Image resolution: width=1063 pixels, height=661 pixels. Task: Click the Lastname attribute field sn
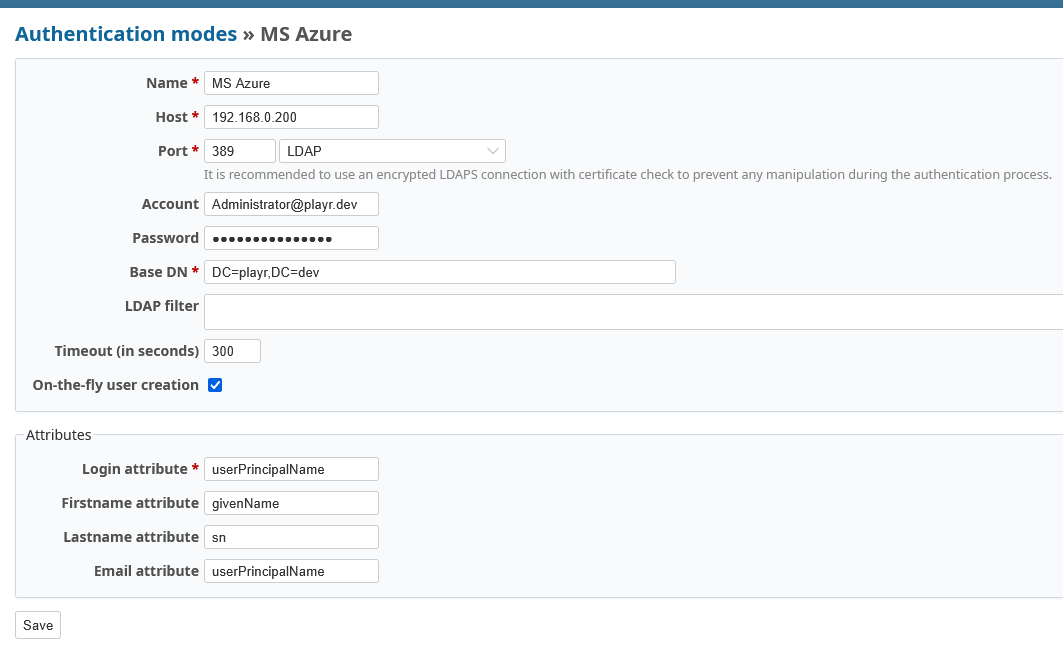coord(291,537)
